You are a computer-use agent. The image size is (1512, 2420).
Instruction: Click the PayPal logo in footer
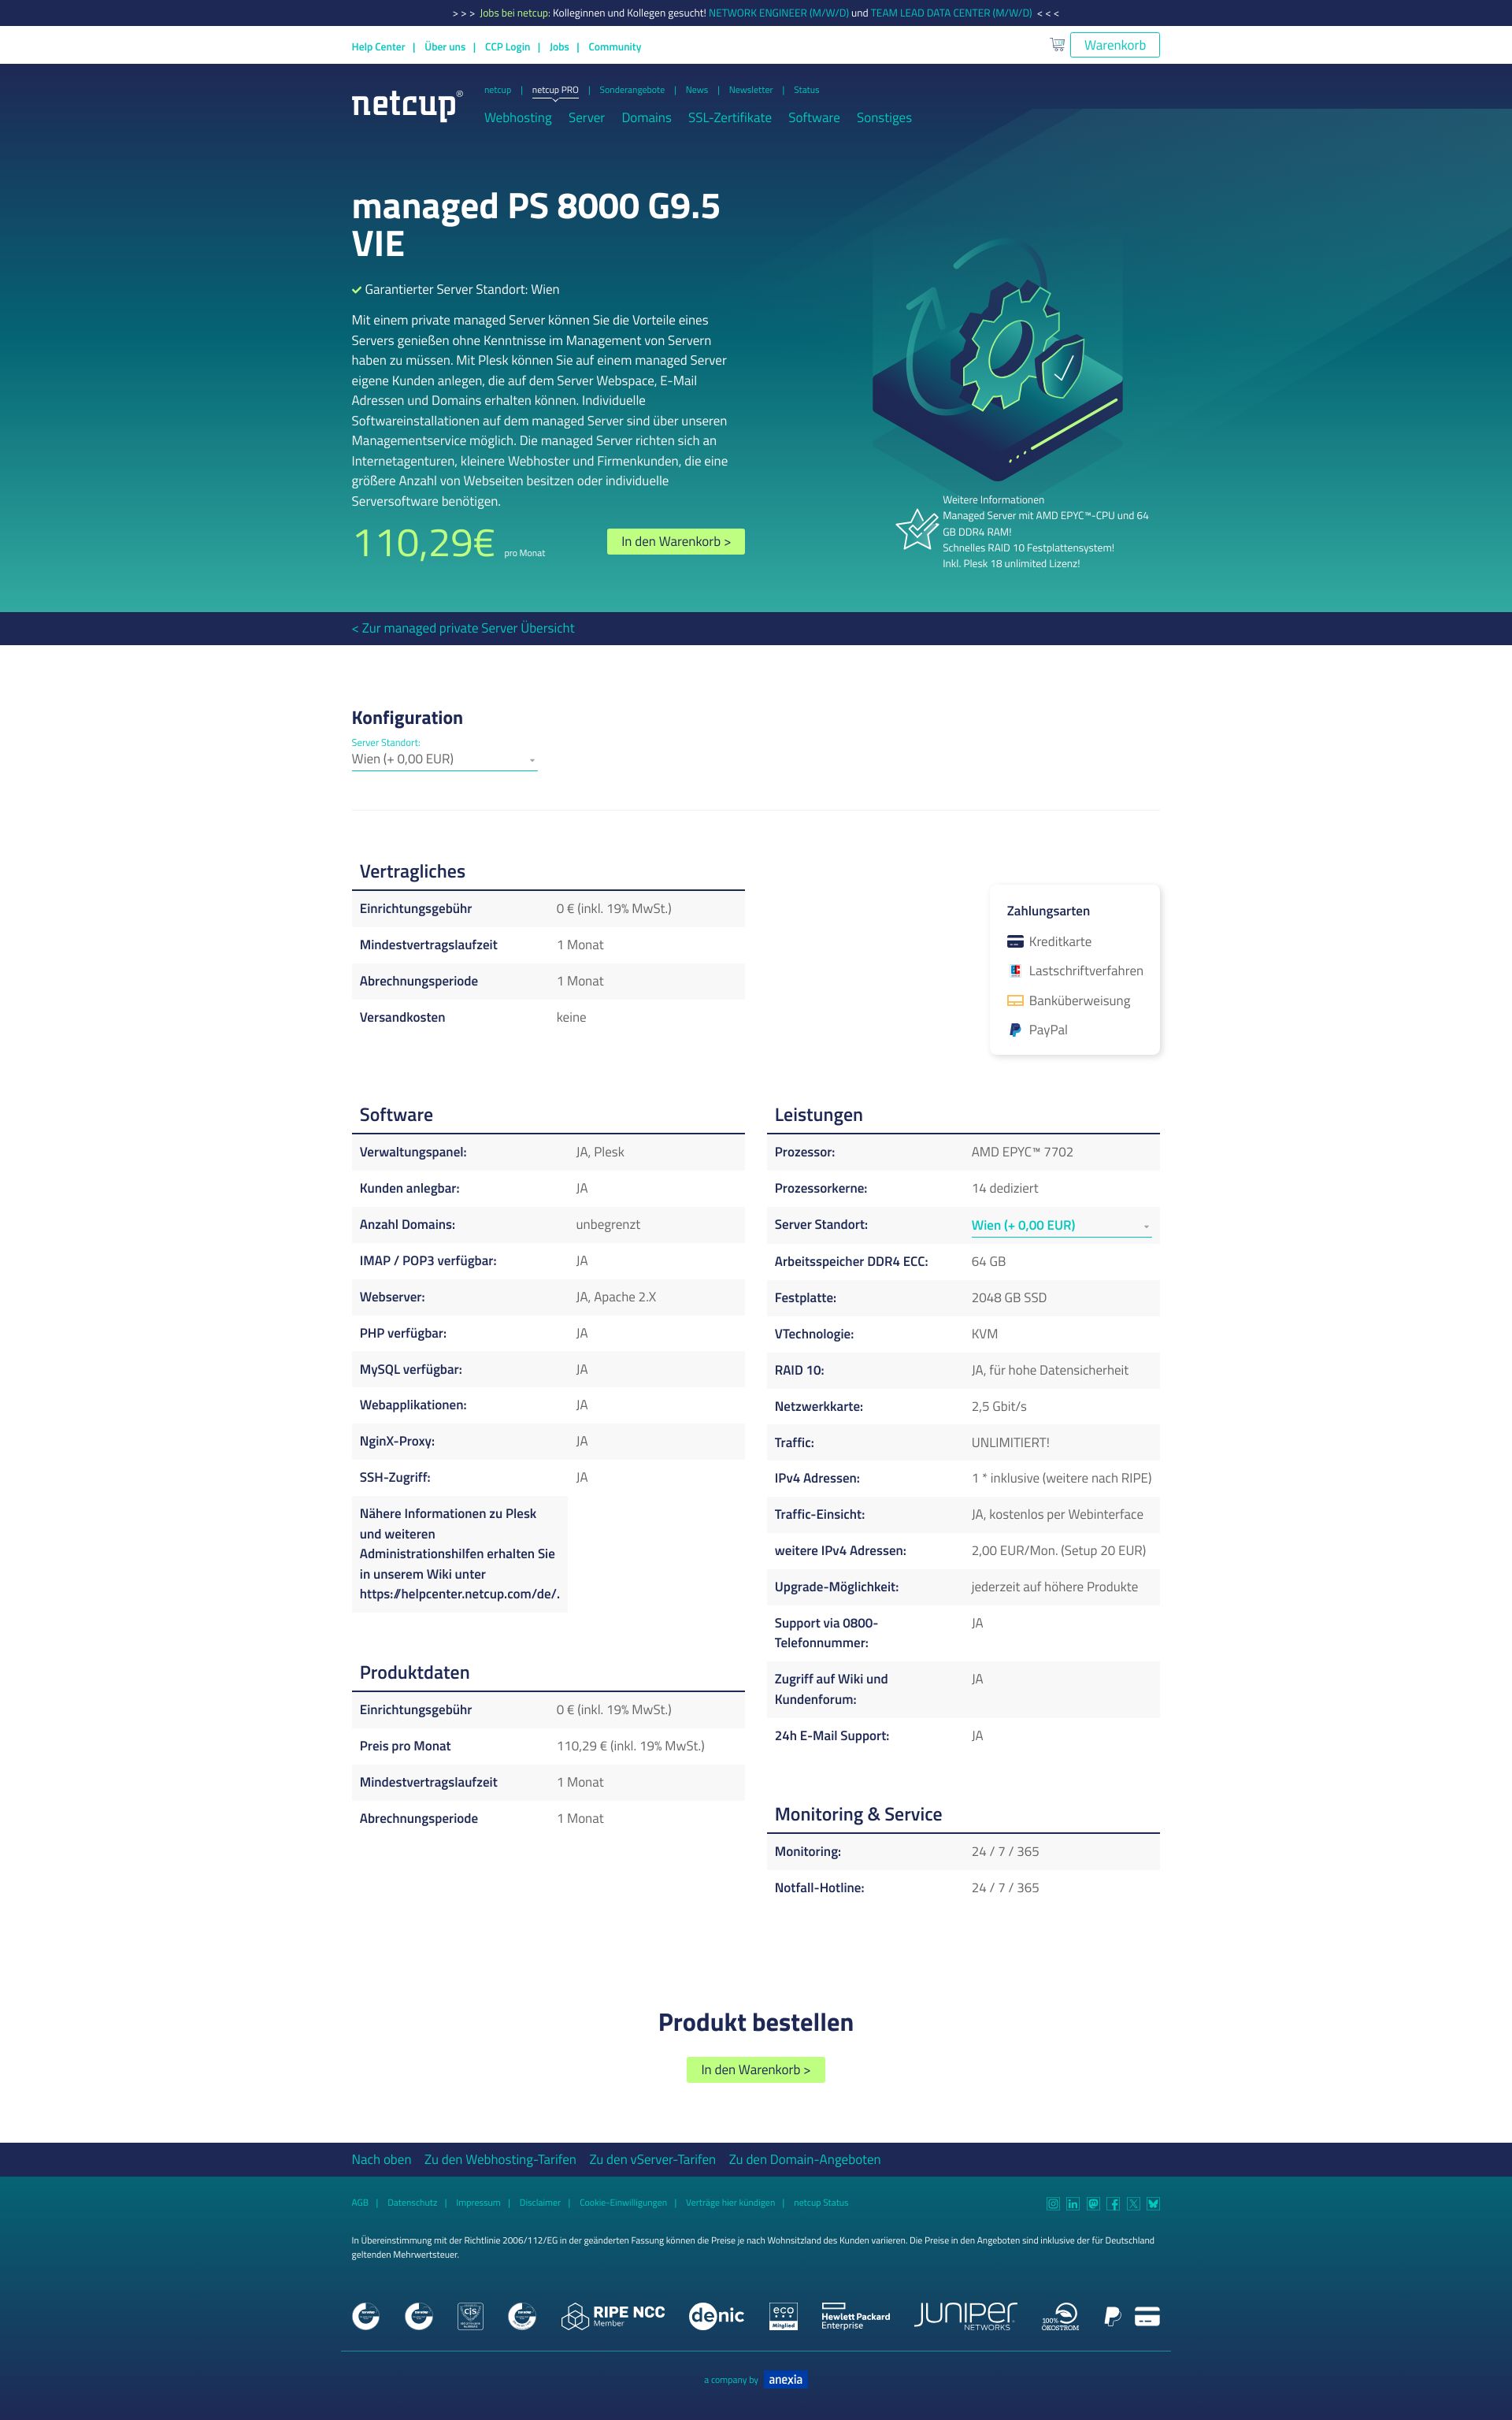tap(1112, 2316)
